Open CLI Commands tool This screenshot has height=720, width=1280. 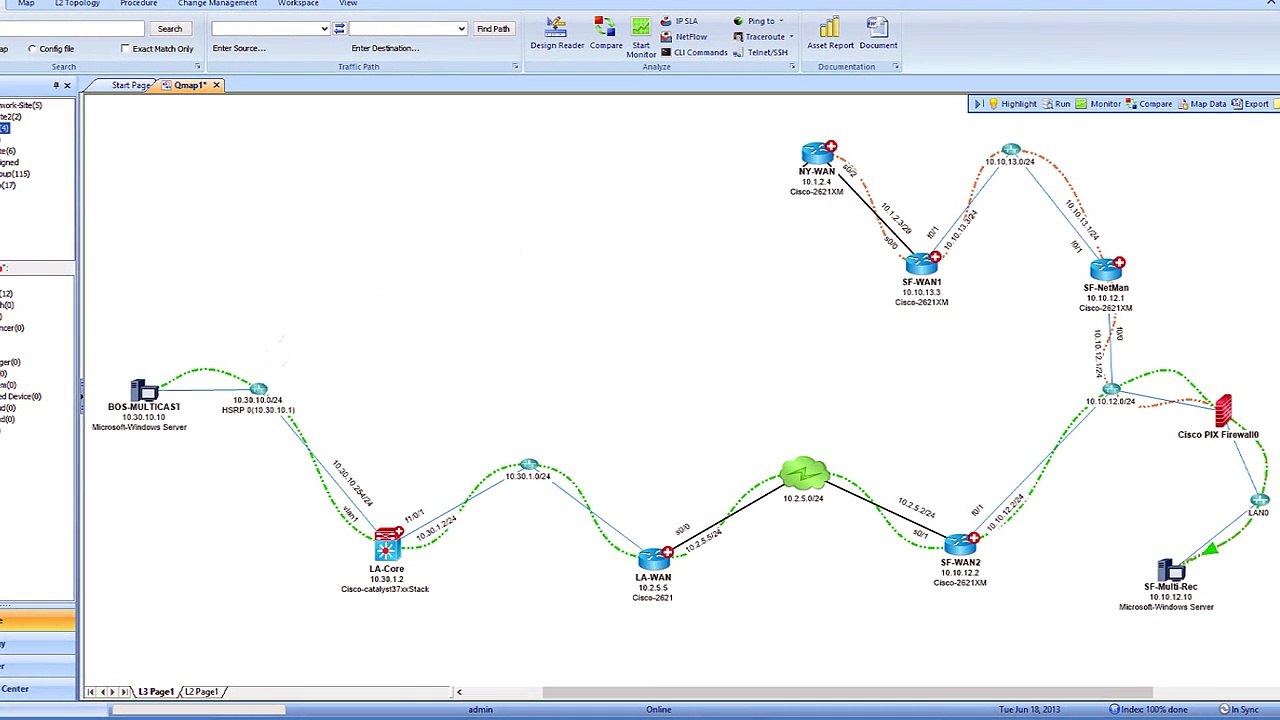(694, 52)
